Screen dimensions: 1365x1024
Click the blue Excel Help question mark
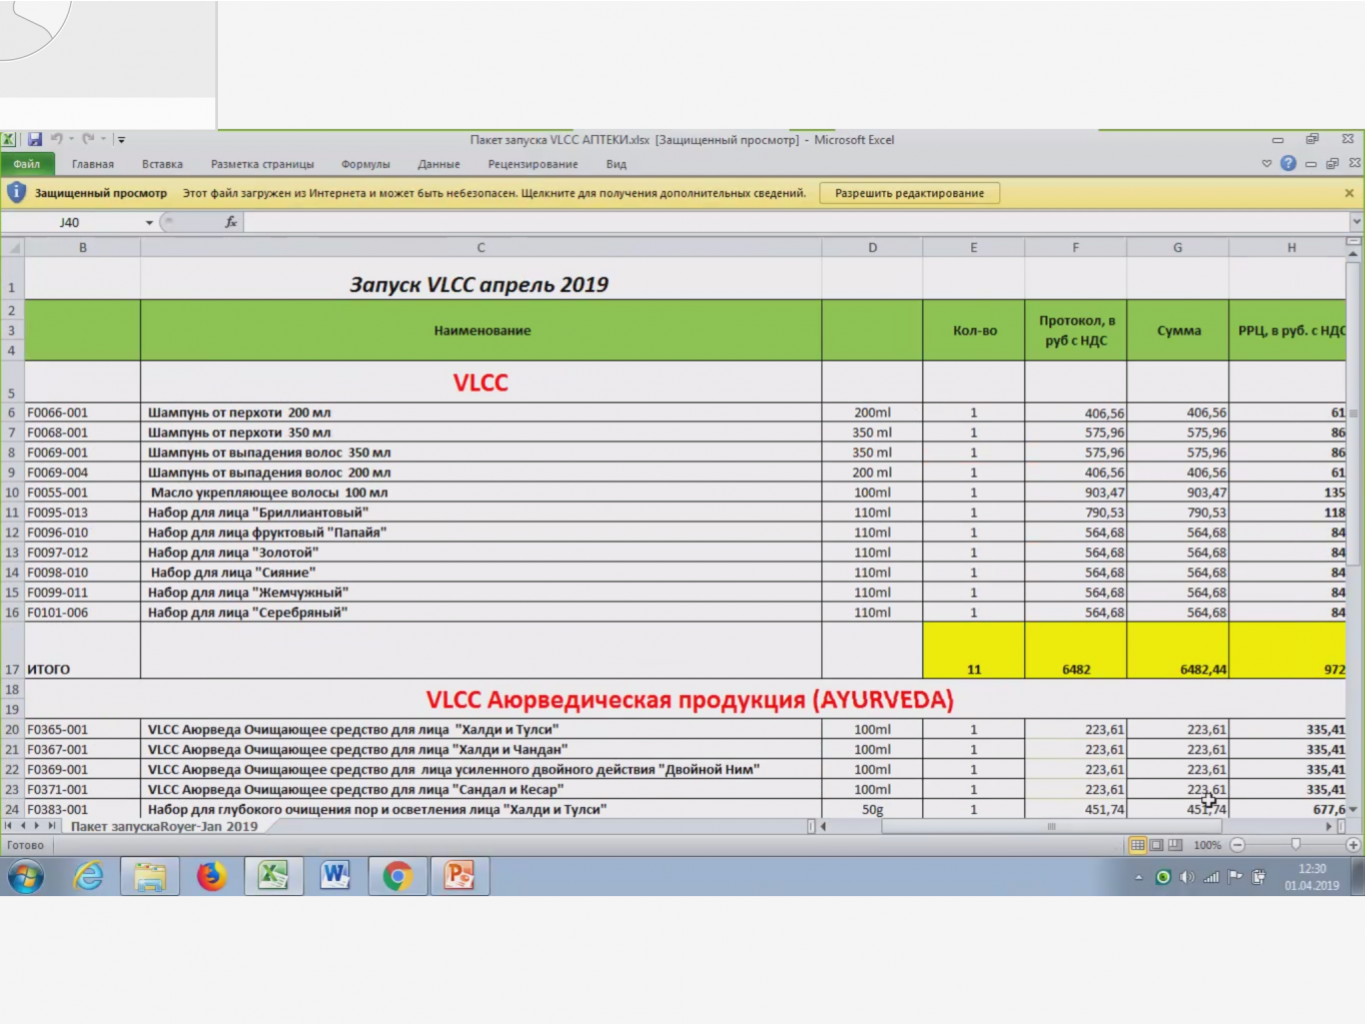1288,163
